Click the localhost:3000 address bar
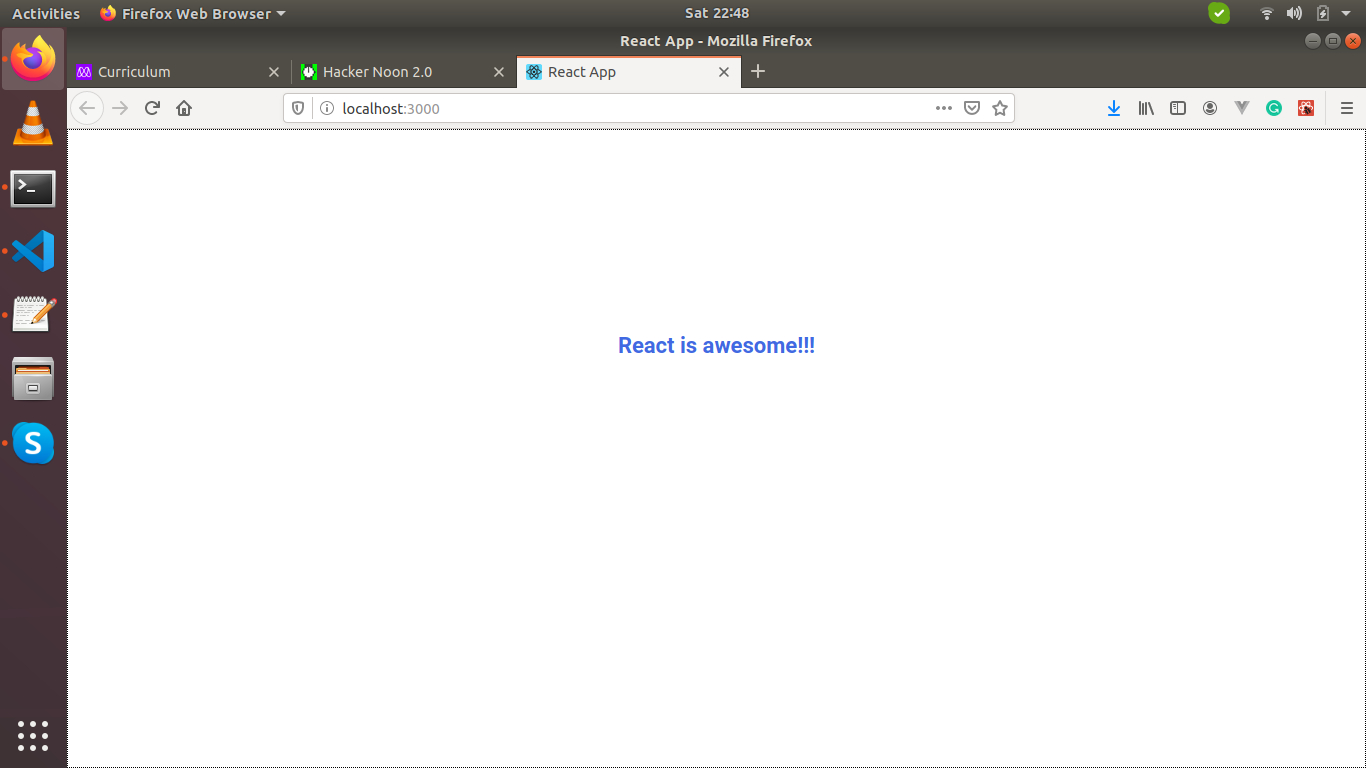This screenshot has width=1366, height=768. (620, 108)
